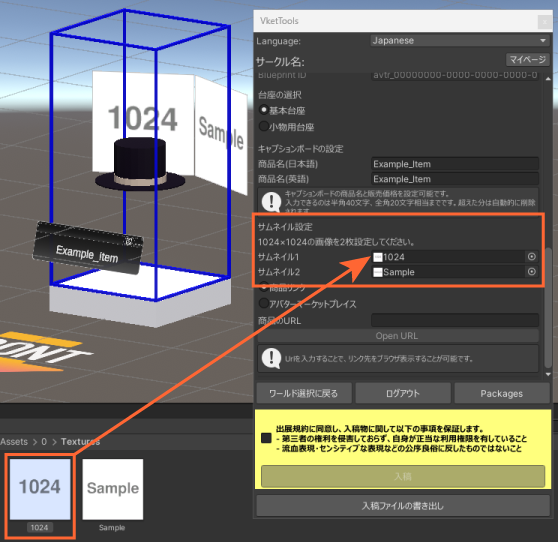Image resolution: width=558 pixels, height=542 pixels.
Task: Choose the アバターマーケットプレイス radio option
Action: tap(264, 303)
